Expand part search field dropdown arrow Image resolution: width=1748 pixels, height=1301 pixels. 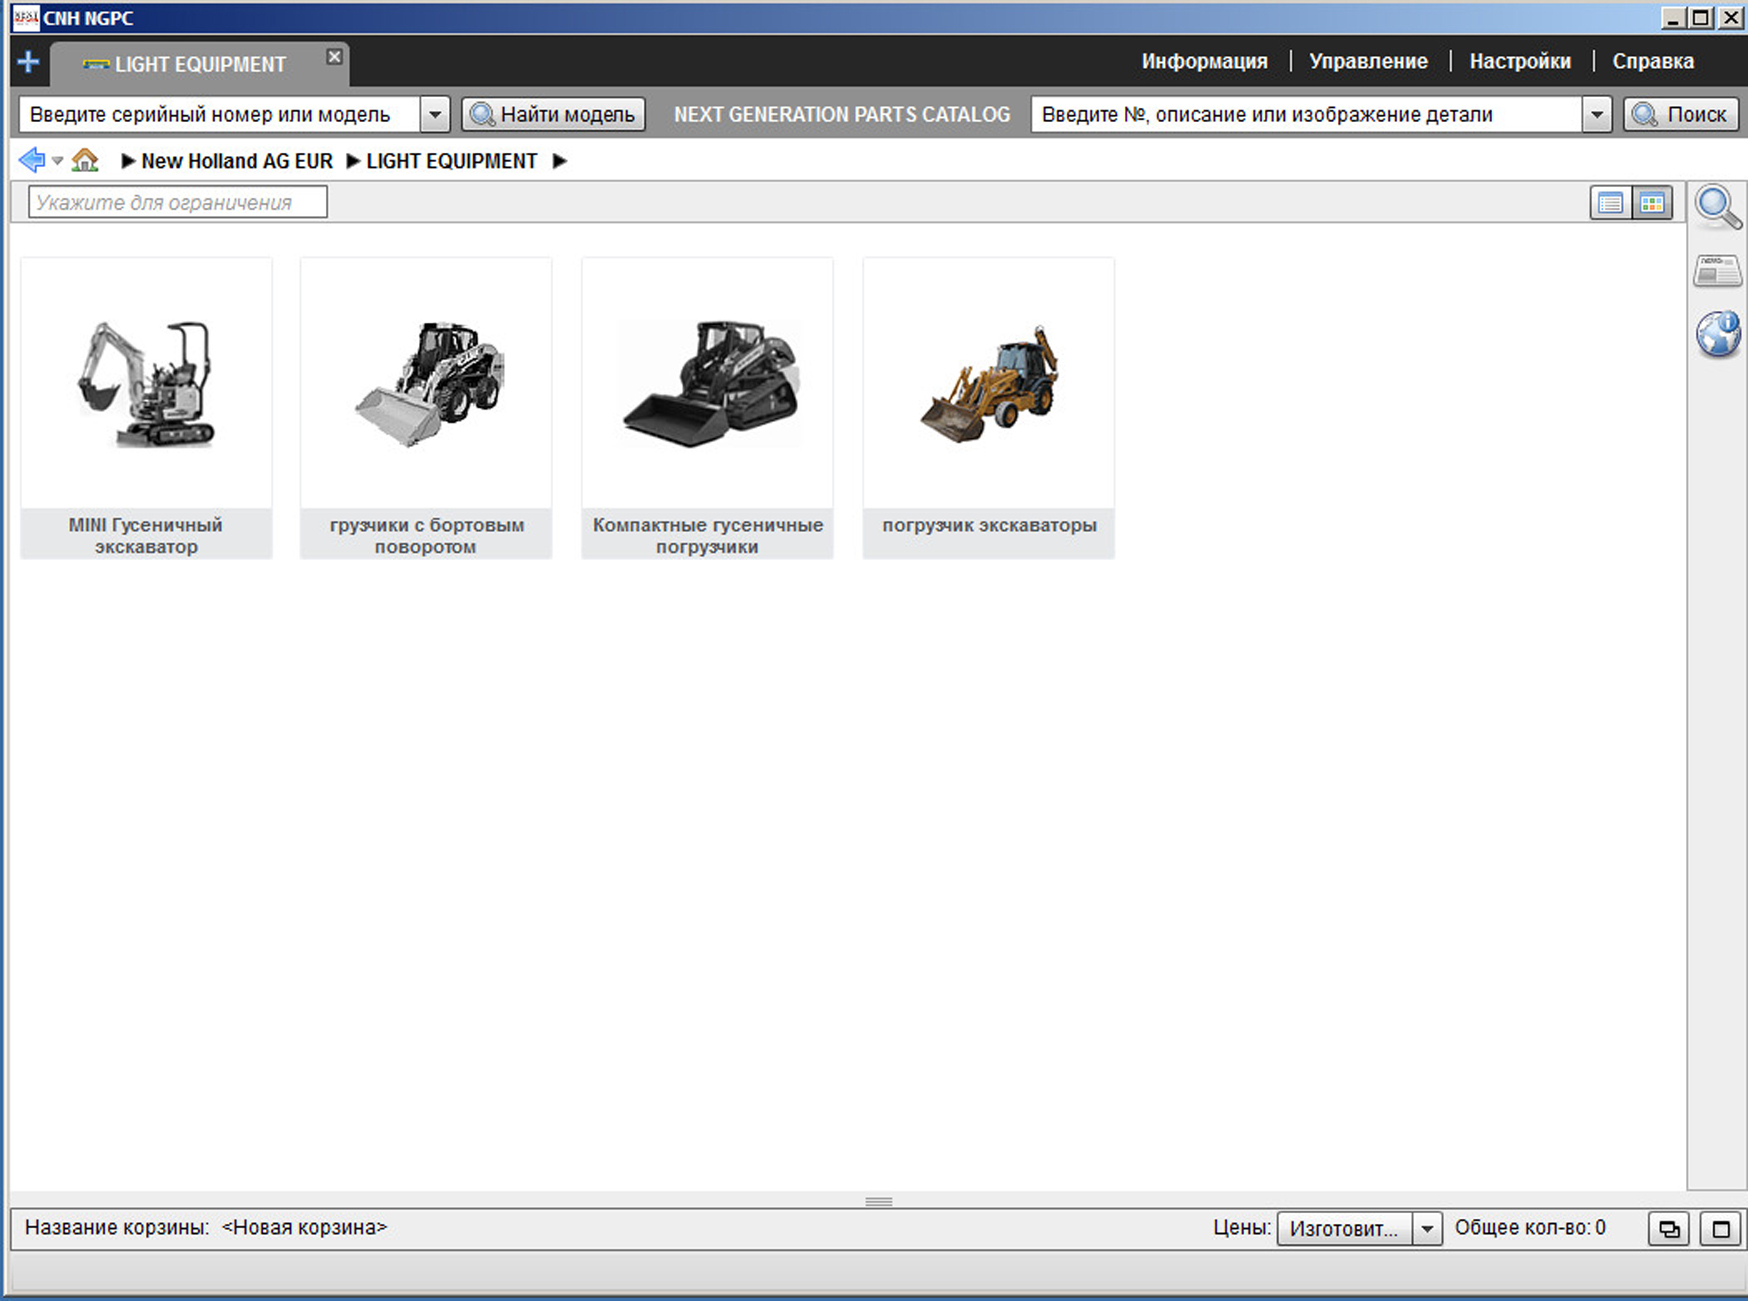[1597, 115]
